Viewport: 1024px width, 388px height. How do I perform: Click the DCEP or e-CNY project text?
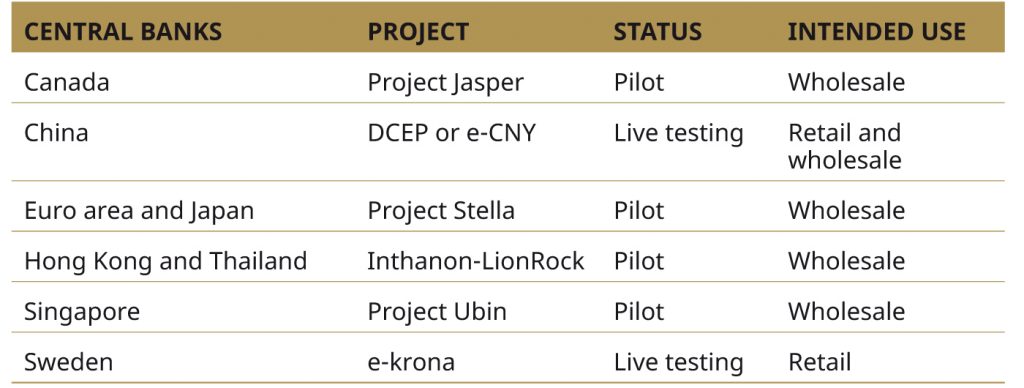click(451, 133)
